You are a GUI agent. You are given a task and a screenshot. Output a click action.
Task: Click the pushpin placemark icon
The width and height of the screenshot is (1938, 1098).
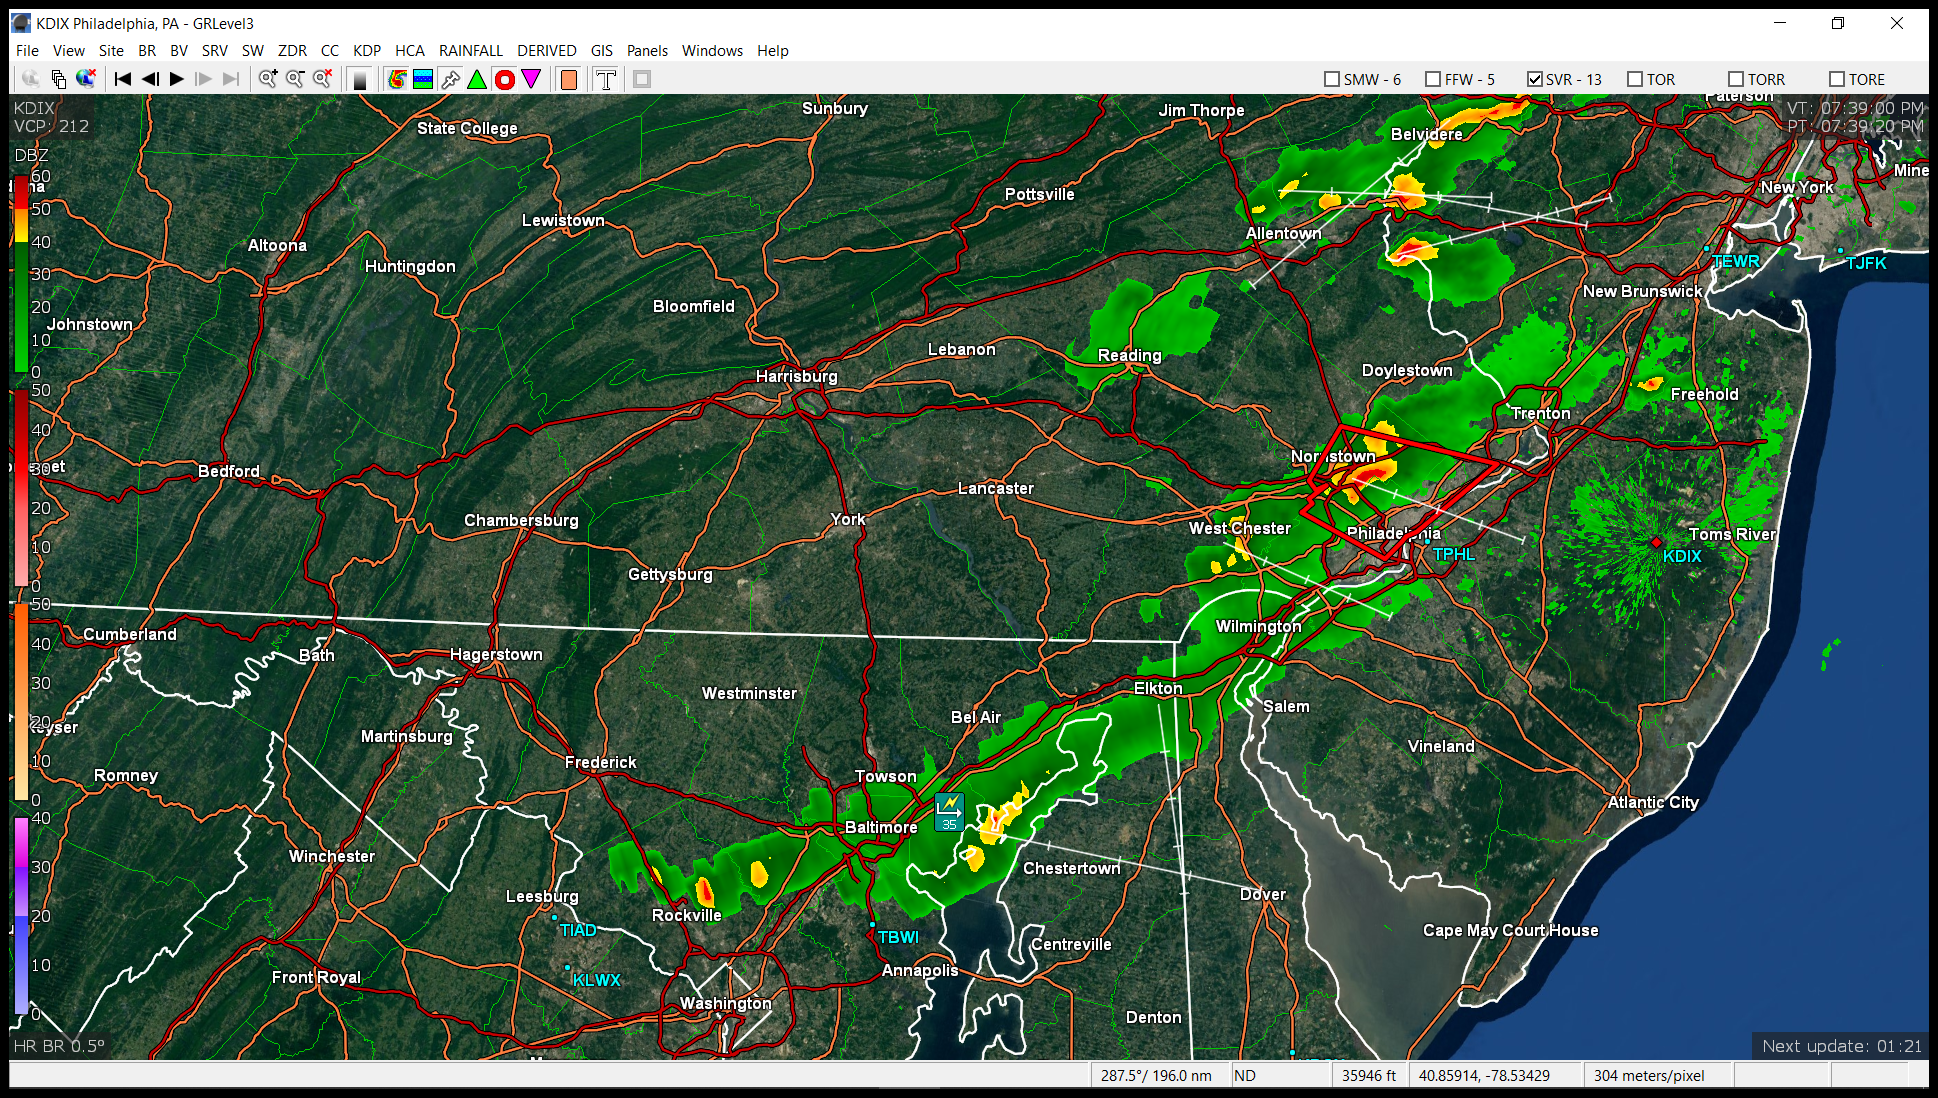pyautogui.click(x=450, y=79)
